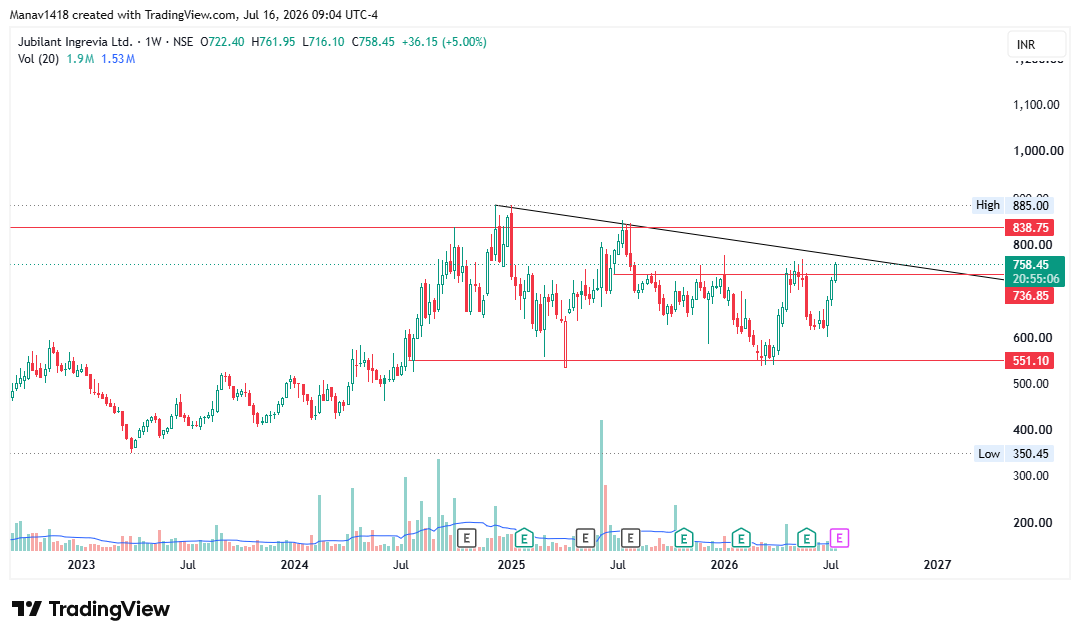Click the Jubilant Ingrevia Ltd. symbol title
This screenshot has height=639, width=1080.
[x=74, y=42]
